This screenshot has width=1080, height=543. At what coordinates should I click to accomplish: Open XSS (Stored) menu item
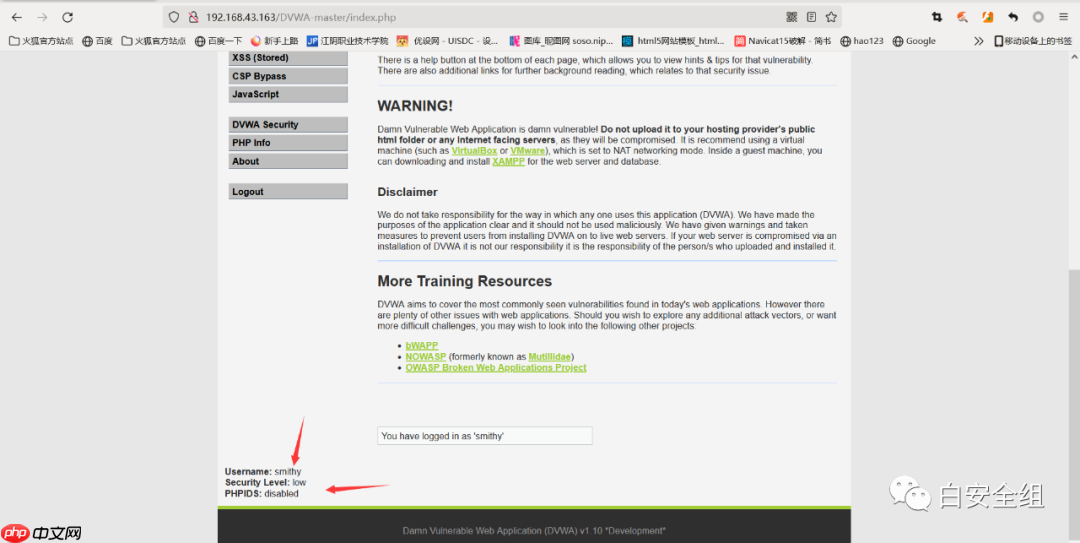[288, 58]
